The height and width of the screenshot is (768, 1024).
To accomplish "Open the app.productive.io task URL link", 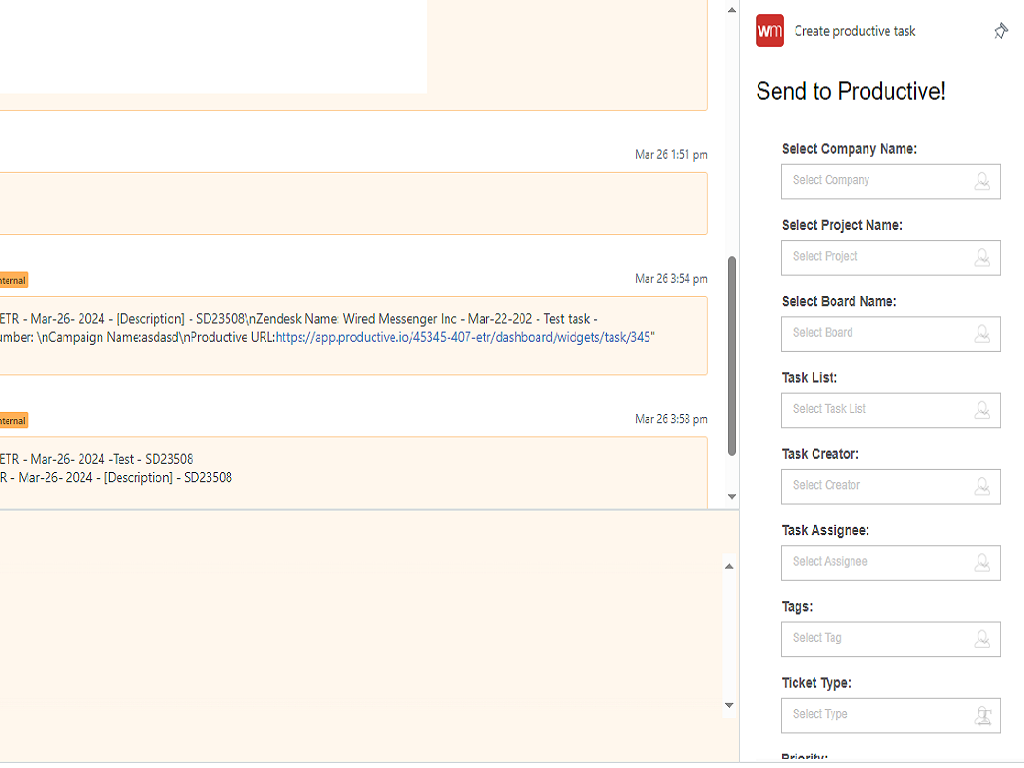I will 465,338.
